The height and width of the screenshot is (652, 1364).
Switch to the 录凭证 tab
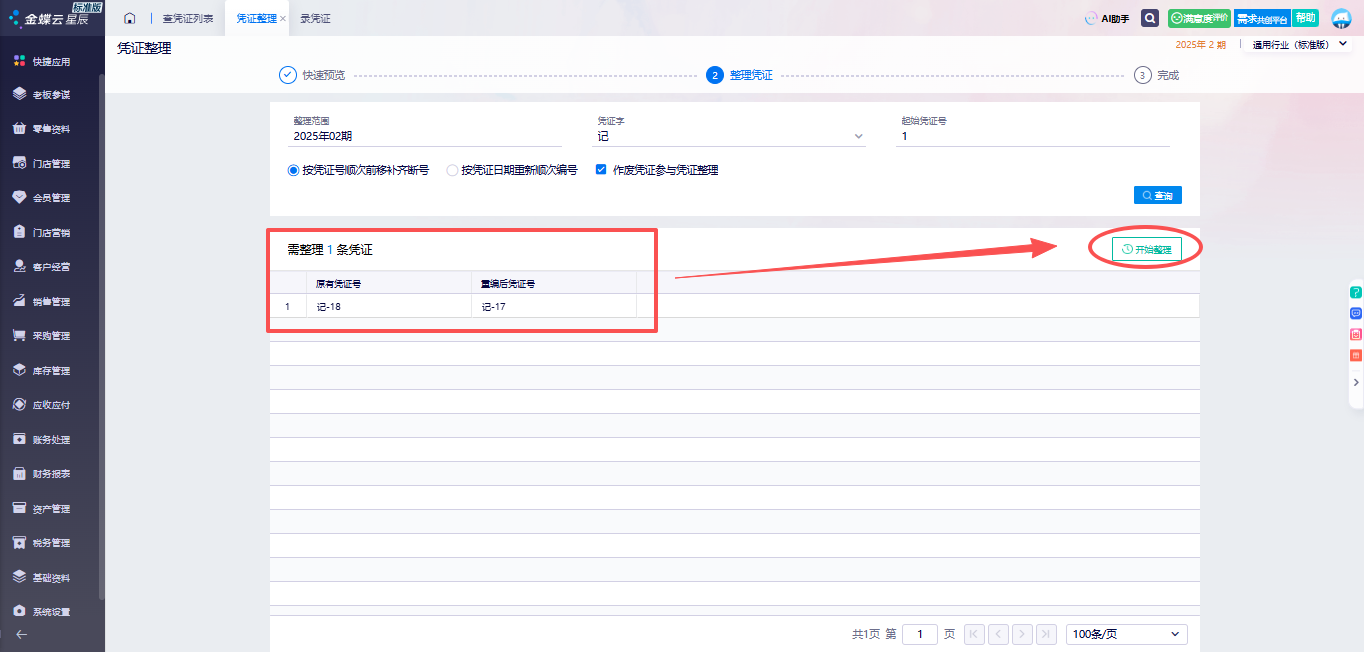point(315,19)
